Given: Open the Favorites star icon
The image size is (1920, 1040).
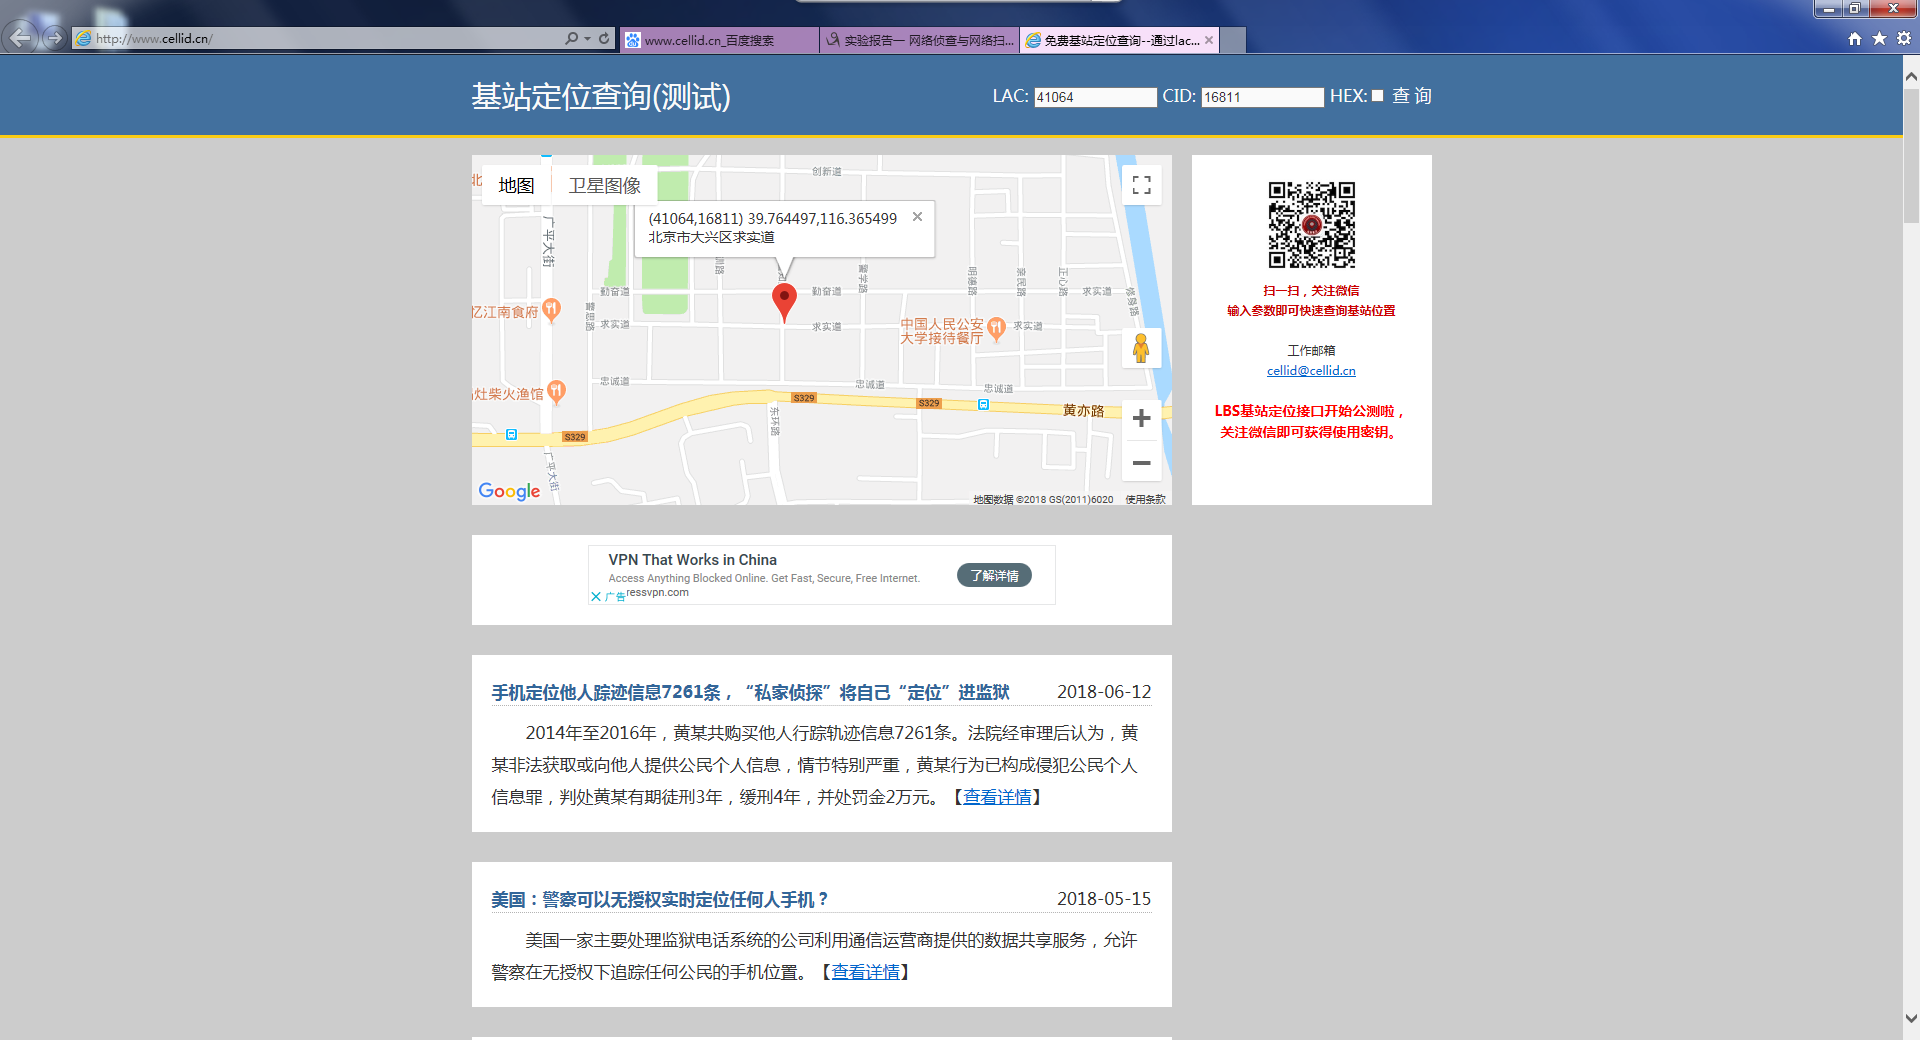Looking at the screenshot, I should coord(1879,38).
